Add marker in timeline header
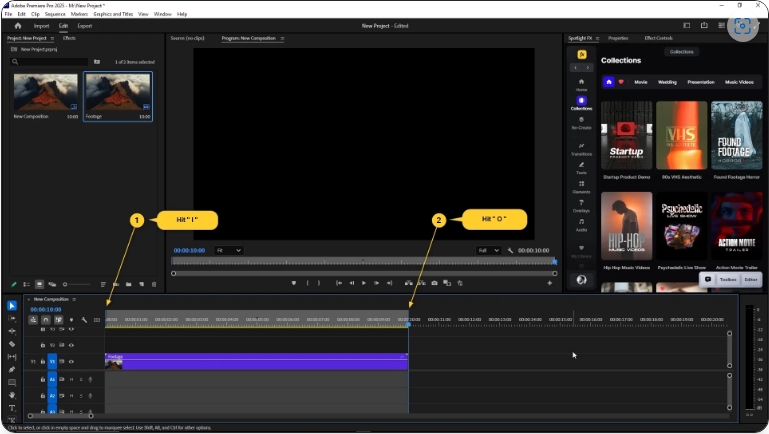This screenshot has height=434, width=769. (72, 320)
